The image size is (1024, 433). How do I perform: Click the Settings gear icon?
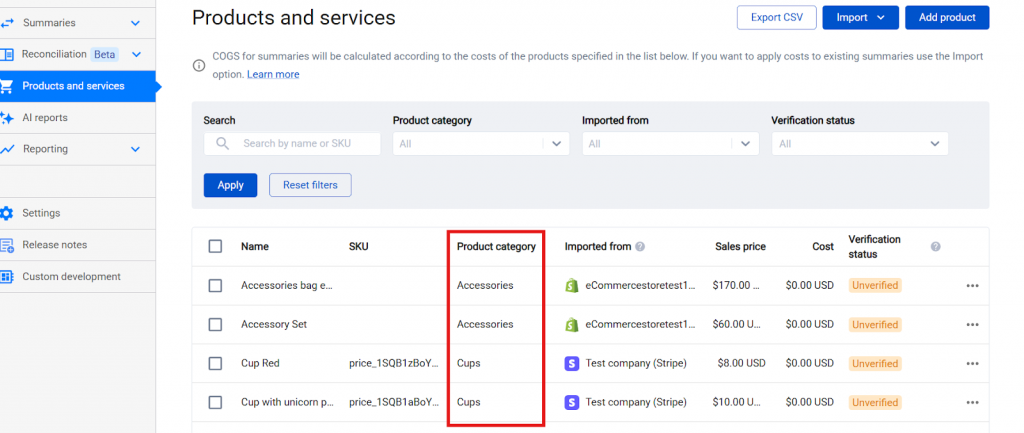[7, 213]
